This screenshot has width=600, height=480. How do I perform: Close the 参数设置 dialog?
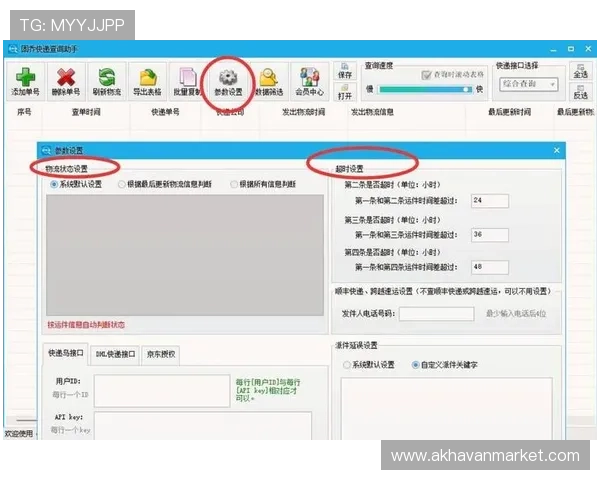click(x=557, y=150)
